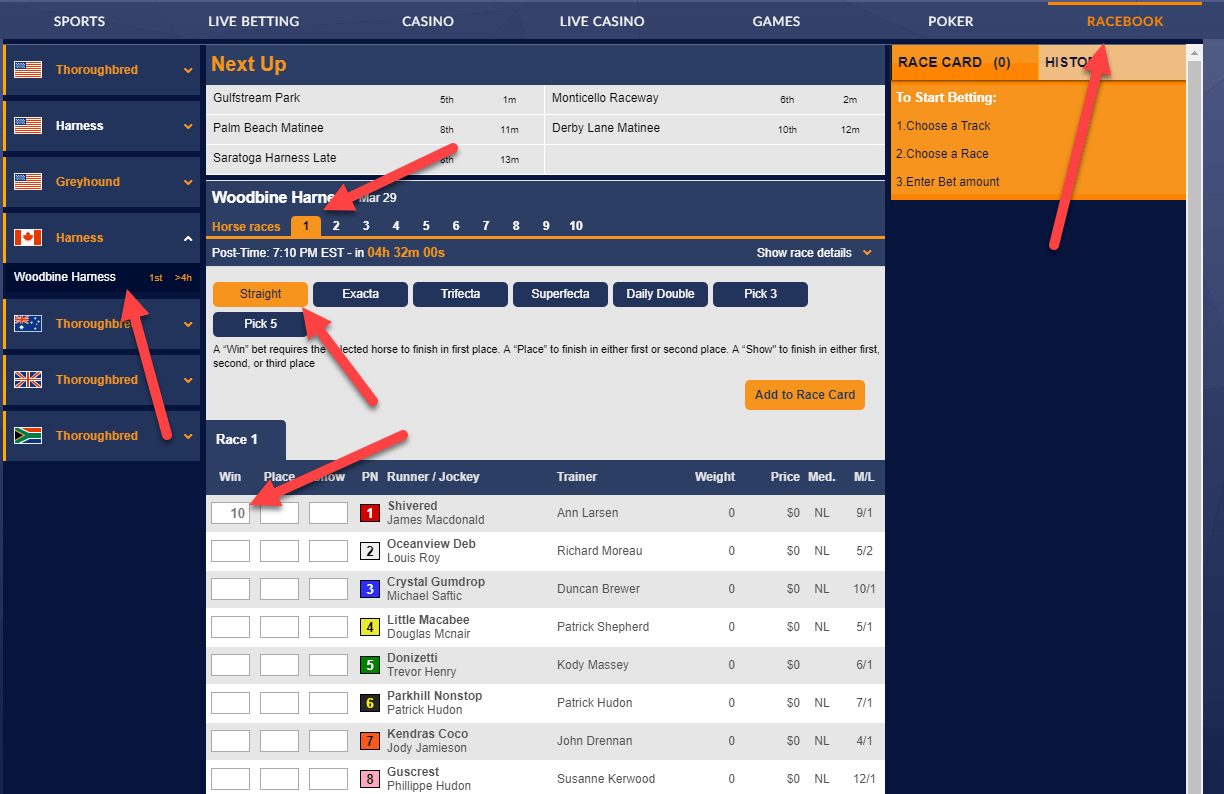Click Place field for Donizetti
The width and height of the screenshot is (1224, 794).
click(279, 665)
